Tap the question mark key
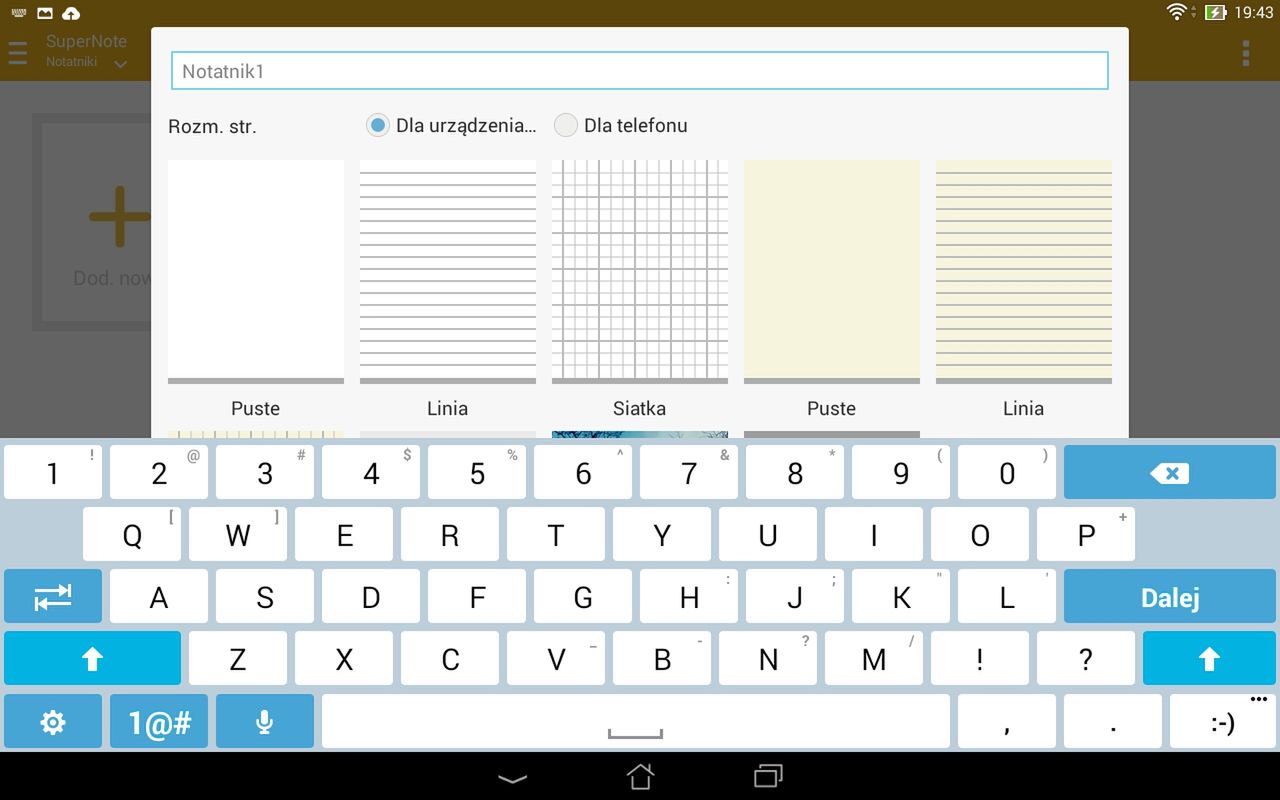 click(x=1086, y=659)
